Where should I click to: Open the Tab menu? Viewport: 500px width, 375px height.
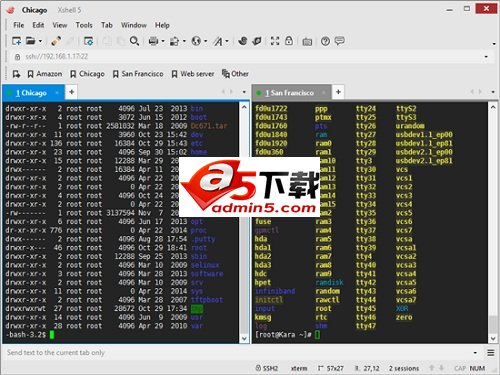107,25
